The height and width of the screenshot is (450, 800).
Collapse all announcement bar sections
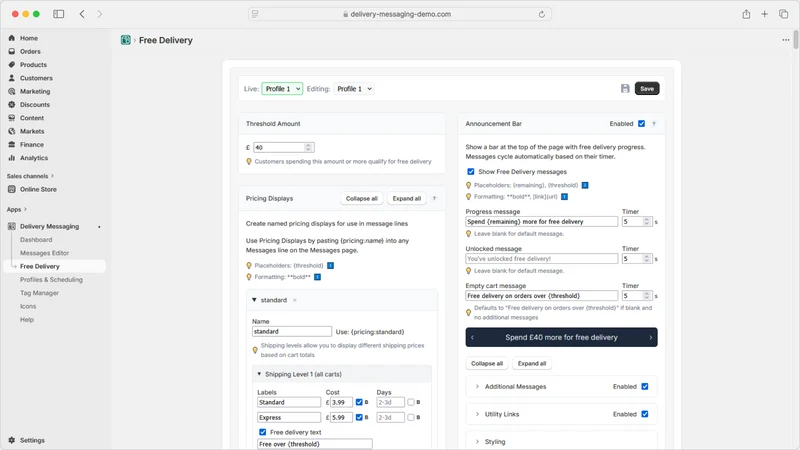coord(487,363)
